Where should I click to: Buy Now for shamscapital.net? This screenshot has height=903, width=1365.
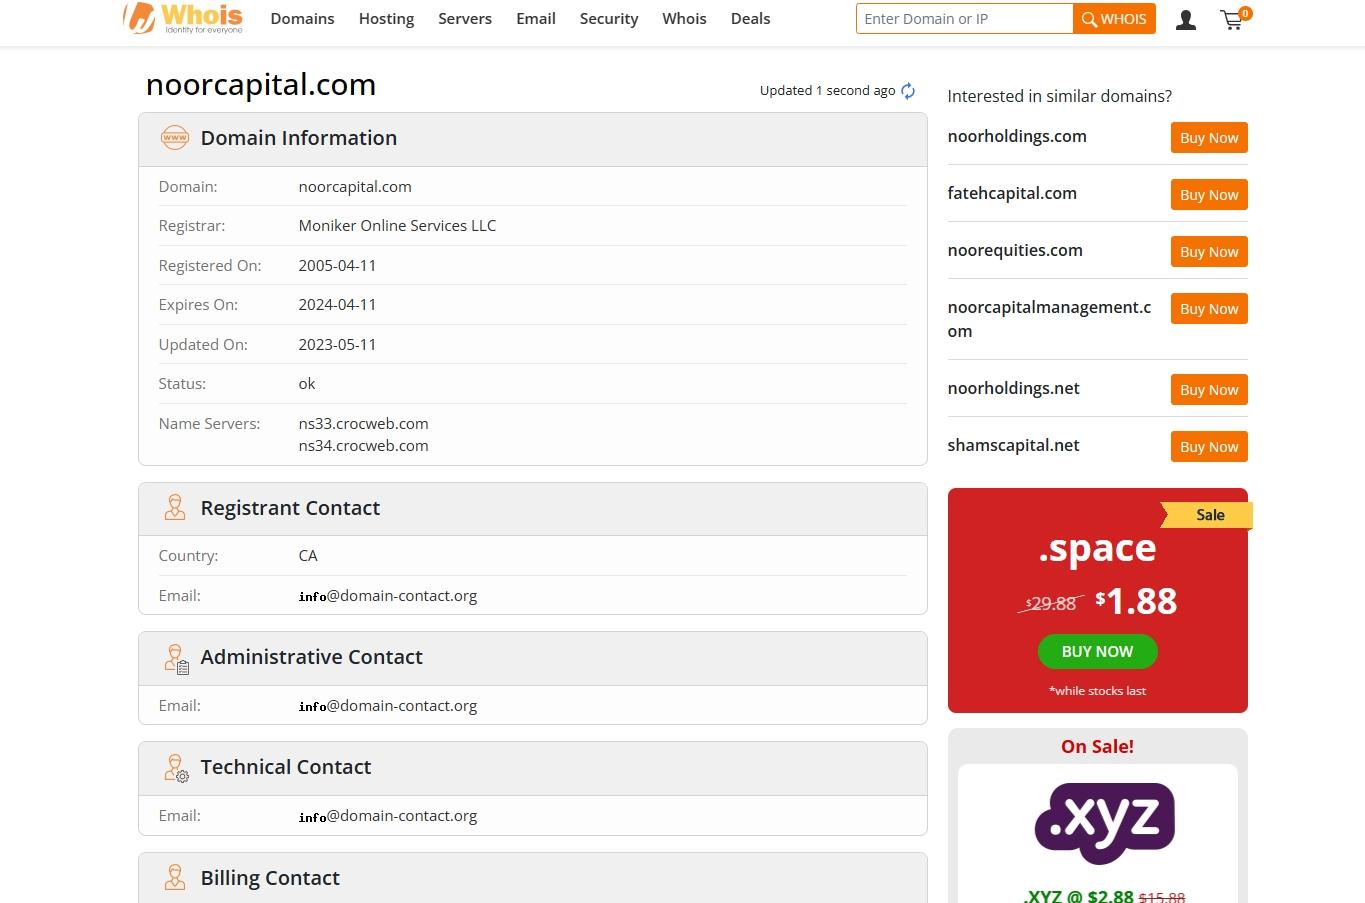click(x=1209, y=447)
